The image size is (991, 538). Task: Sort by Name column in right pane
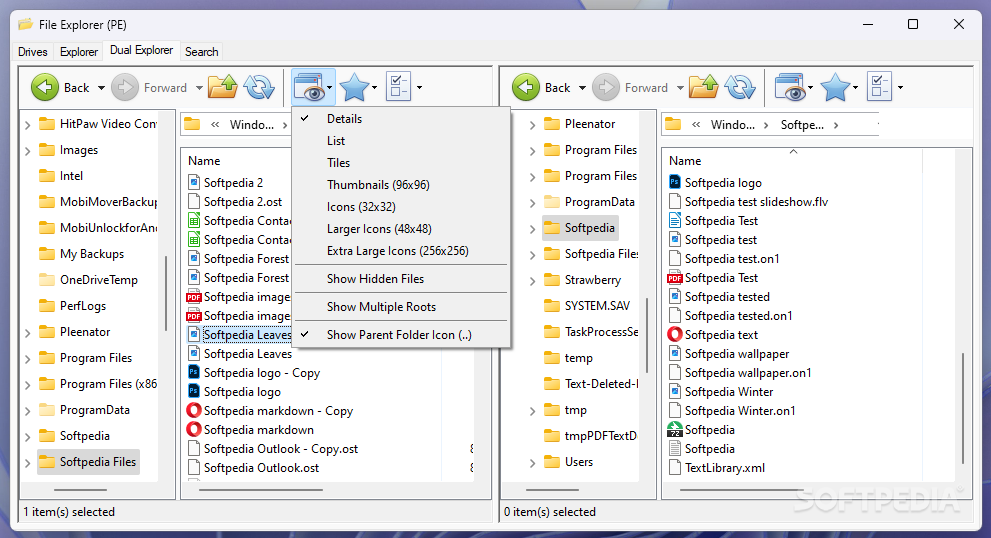793,161
